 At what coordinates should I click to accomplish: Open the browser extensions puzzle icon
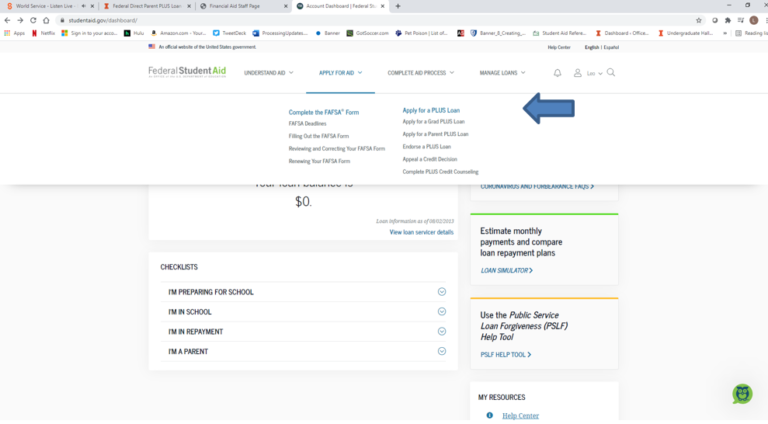click(728, 20)
